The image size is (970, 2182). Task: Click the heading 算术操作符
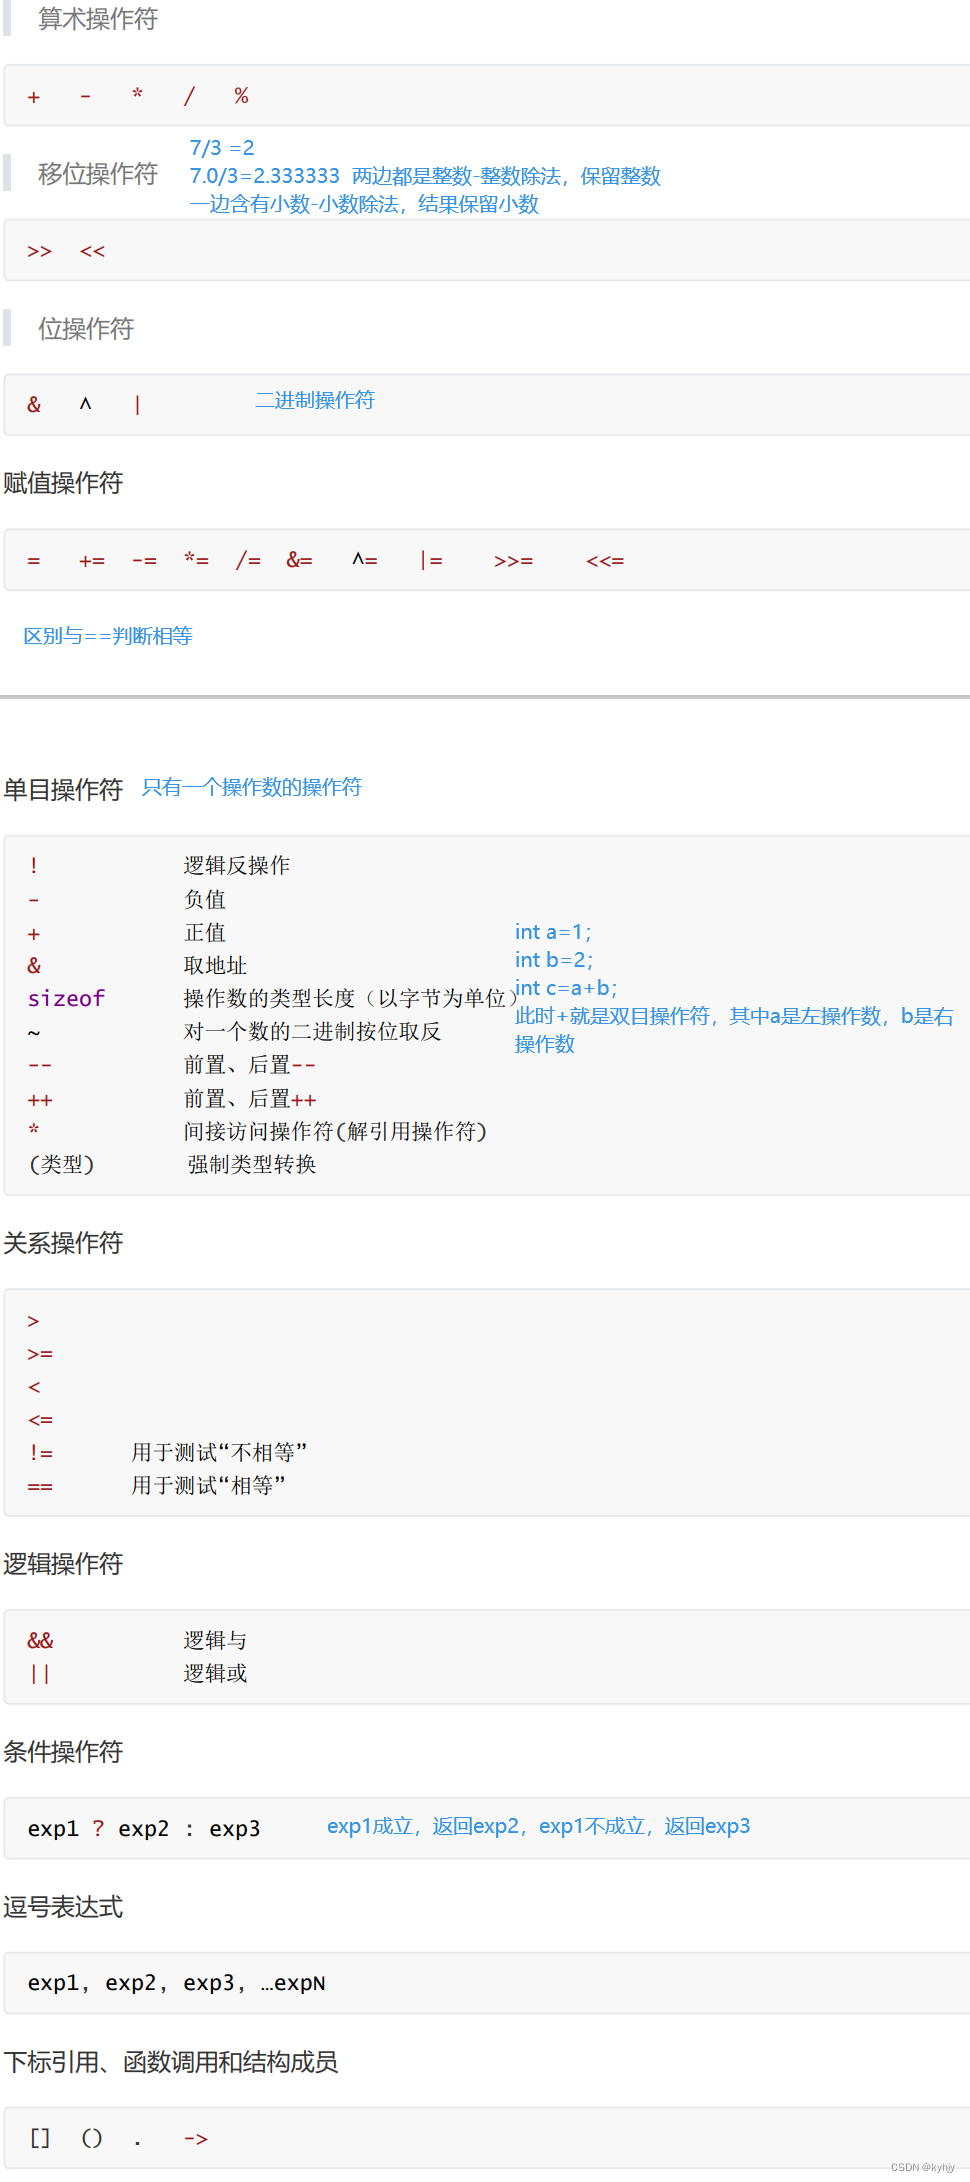98,19
